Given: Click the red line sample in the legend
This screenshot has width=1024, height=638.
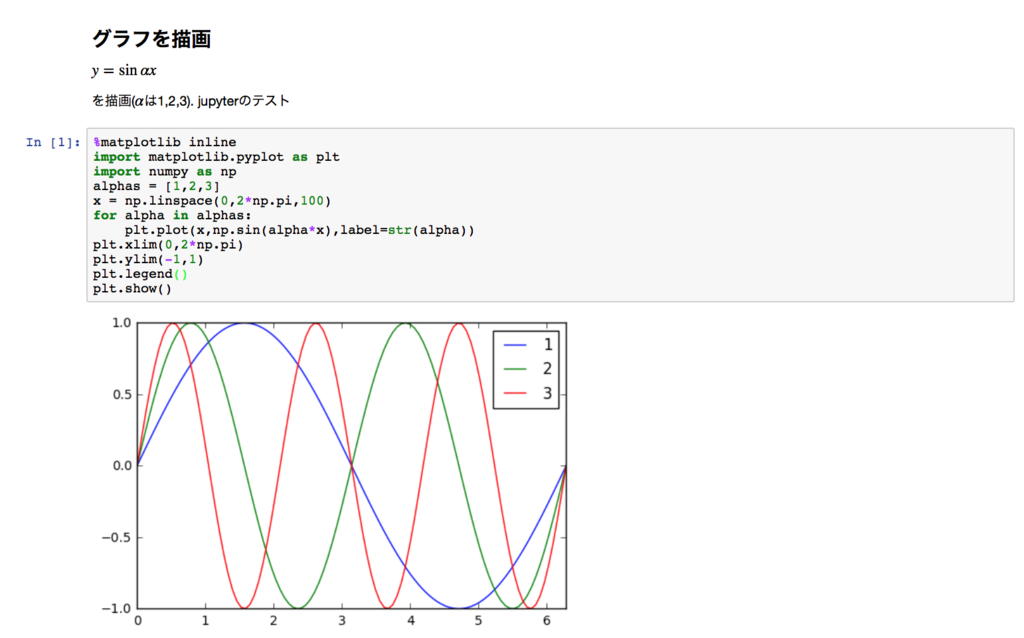Looking at the screenshot, I should click(515, 393).
